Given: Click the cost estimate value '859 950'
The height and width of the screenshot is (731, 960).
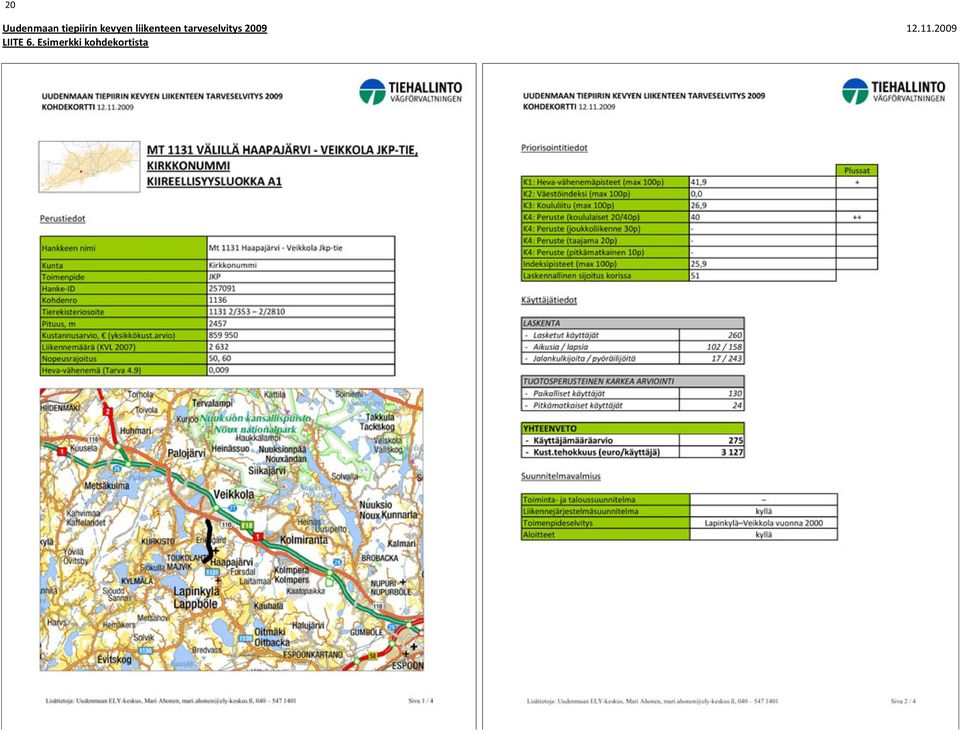Looking at the screenshot, I should (223, 335).
